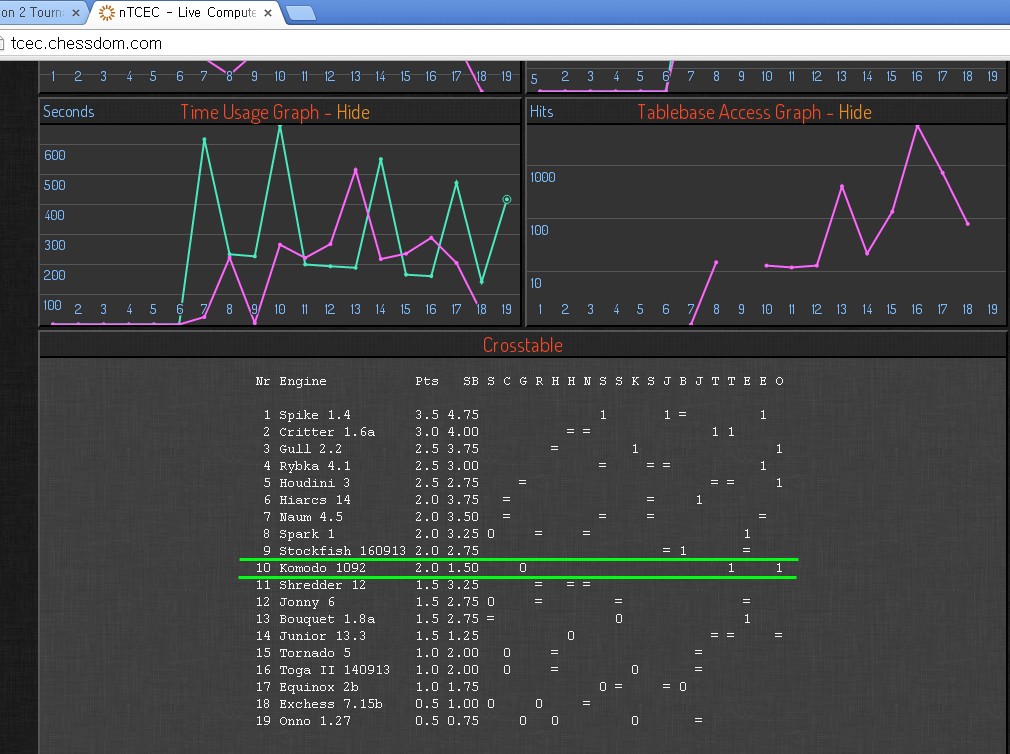1010x754 pixels.
Task: Select the "Bouquet 1.8a" engine row
Action: pos(519,619)
